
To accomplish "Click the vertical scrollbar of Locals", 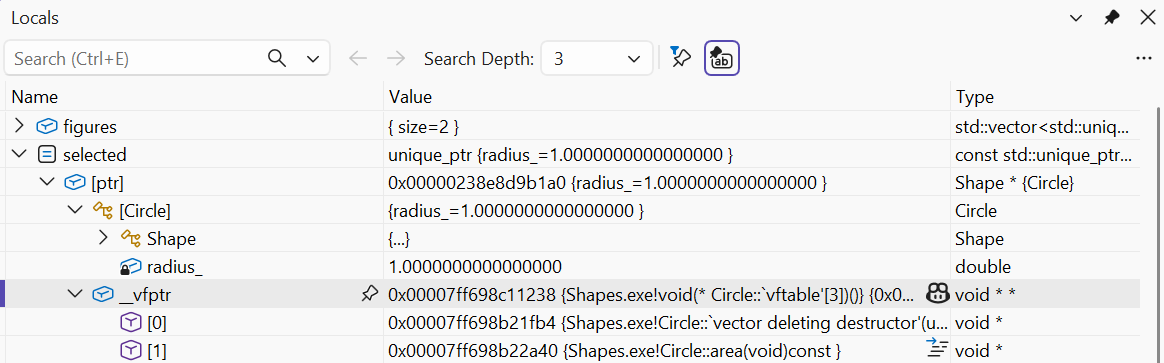I will pyautogui.click(x=1158, y=234).
